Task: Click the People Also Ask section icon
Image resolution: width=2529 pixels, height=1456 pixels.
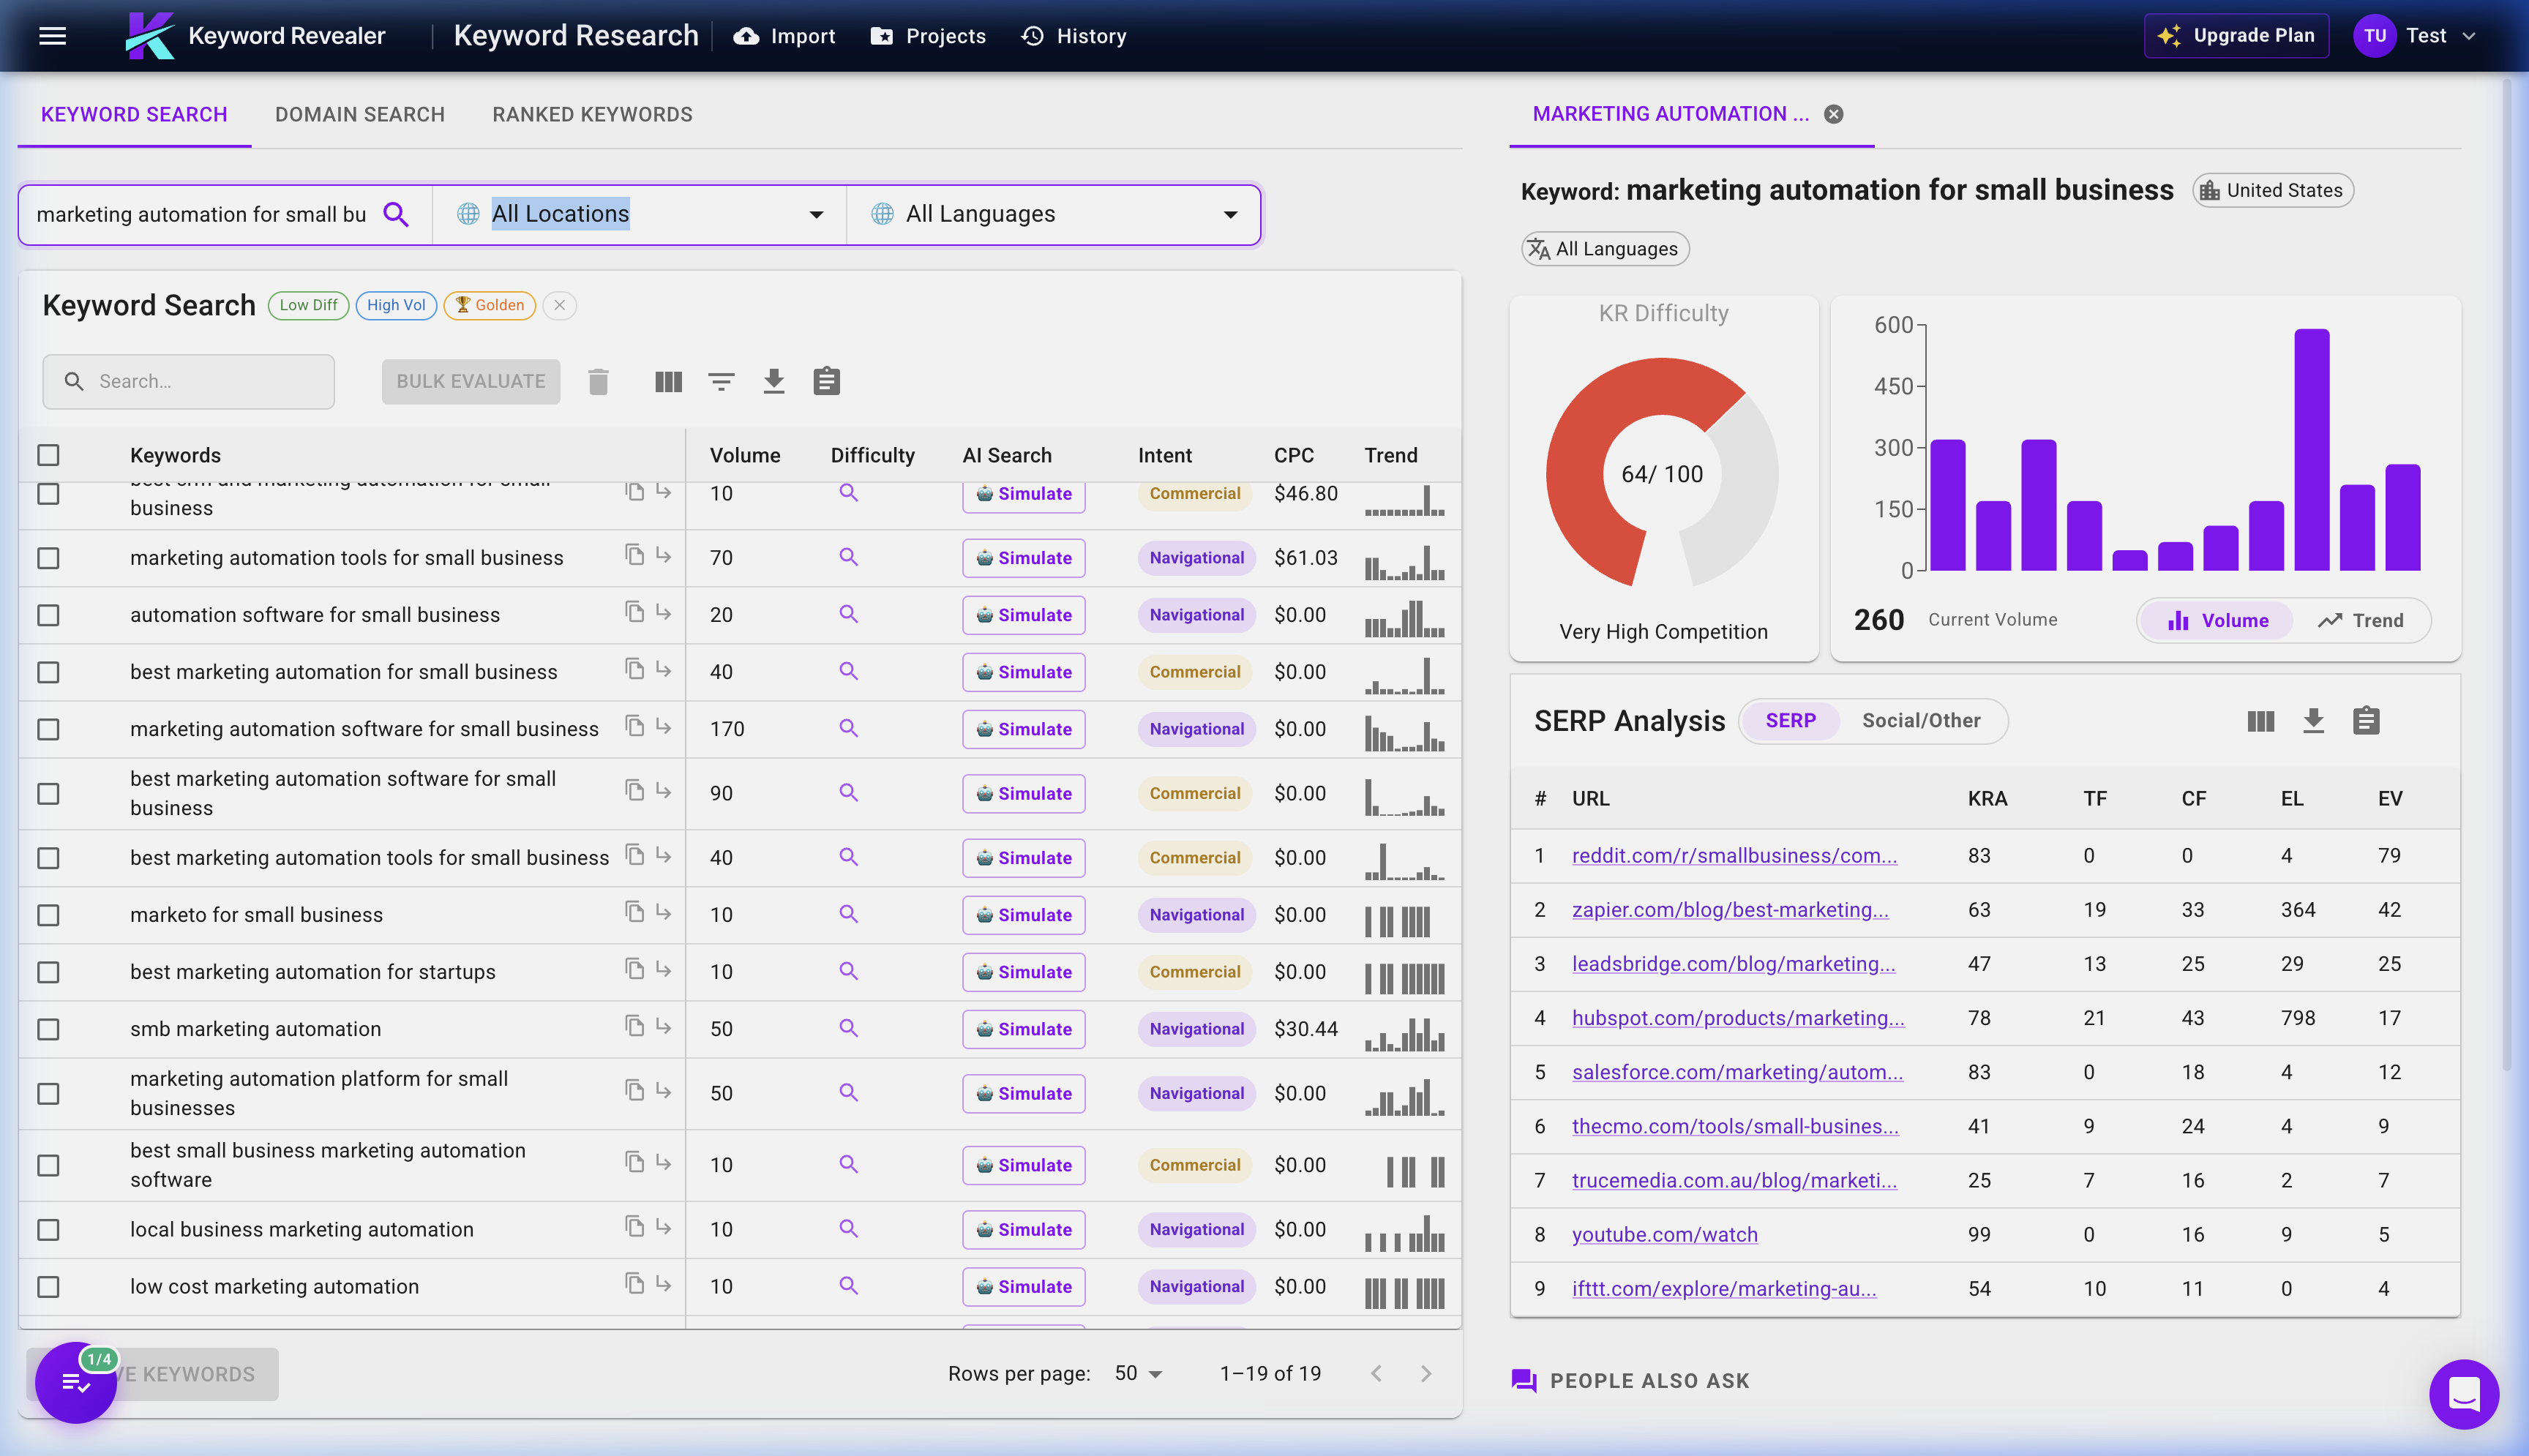Action: pyautogui.click(x=1524, y=1381)
